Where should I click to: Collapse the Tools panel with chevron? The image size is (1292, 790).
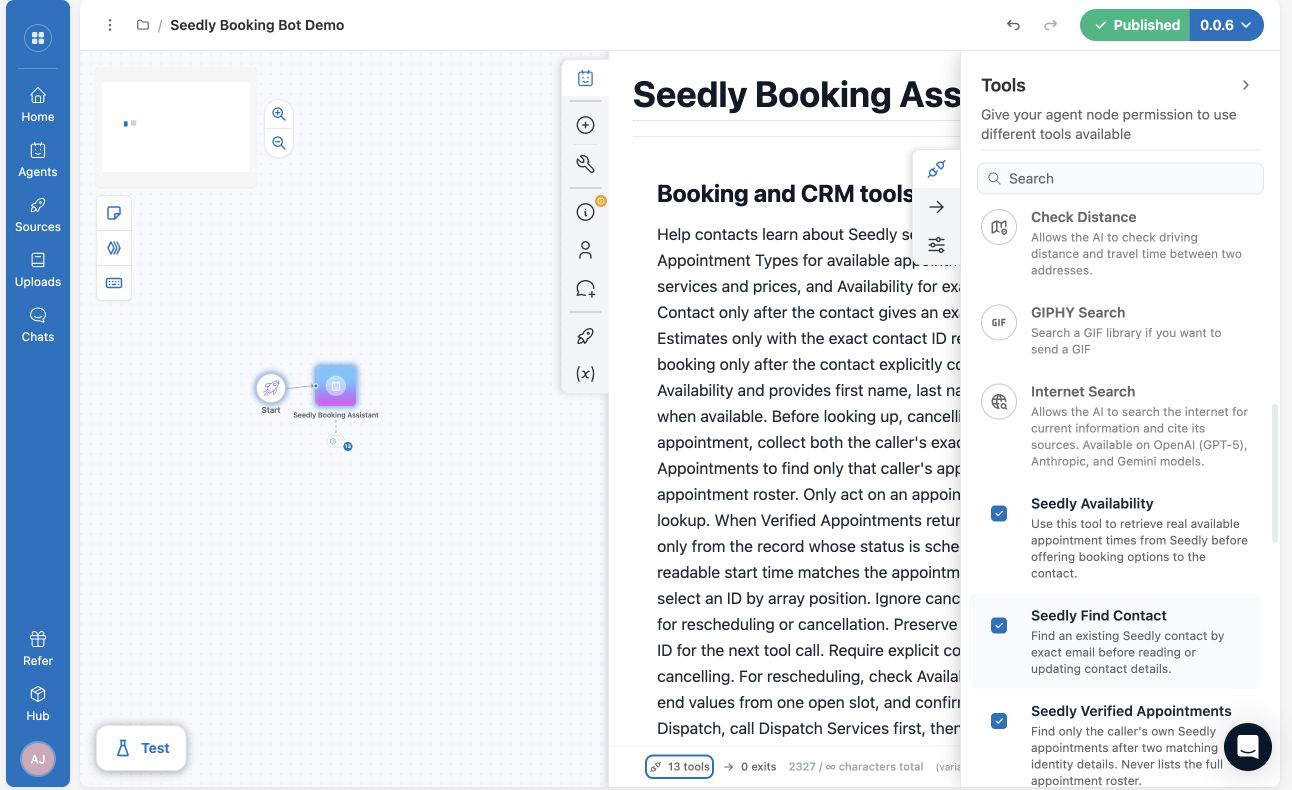pos(1246,85)
